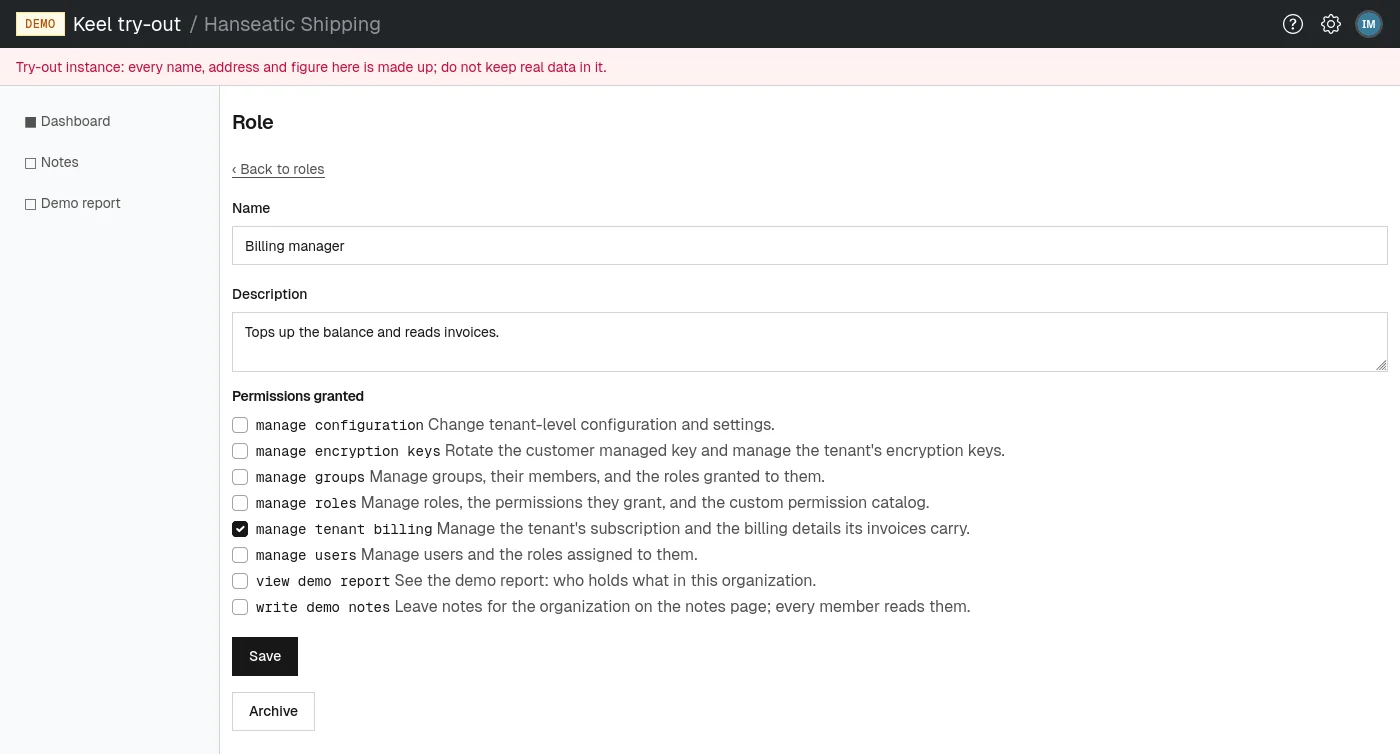
Task: Open the IM user avatar
Action: [x=1369, y=24]
